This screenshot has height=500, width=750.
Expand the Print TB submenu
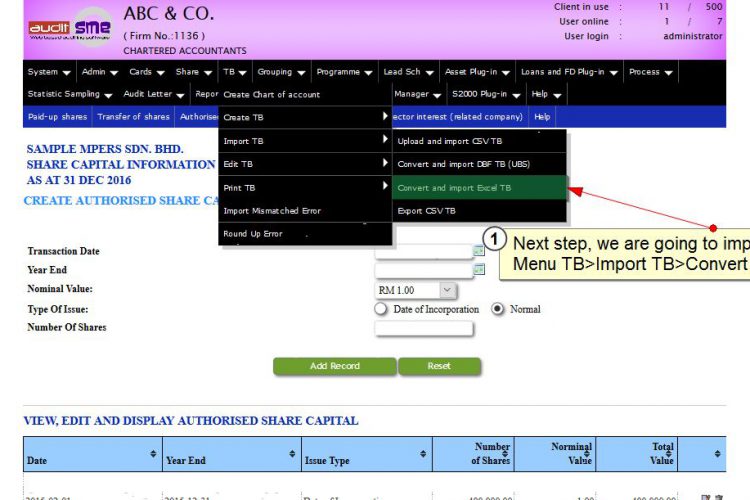(305, 188)
